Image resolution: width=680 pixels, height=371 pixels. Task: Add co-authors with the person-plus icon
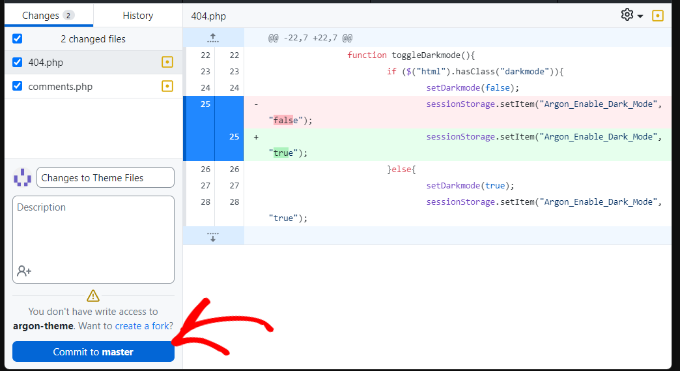(24, 271)
